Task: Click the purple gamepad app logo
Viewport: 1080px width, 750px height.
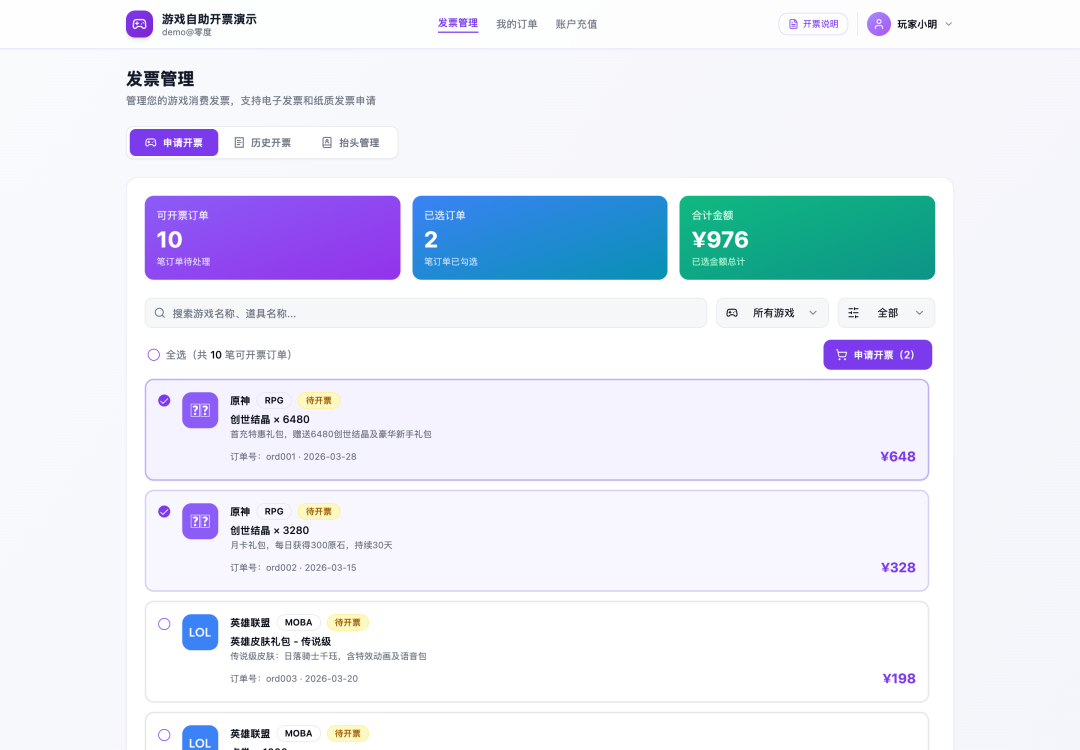Action: tap(139, 24)
